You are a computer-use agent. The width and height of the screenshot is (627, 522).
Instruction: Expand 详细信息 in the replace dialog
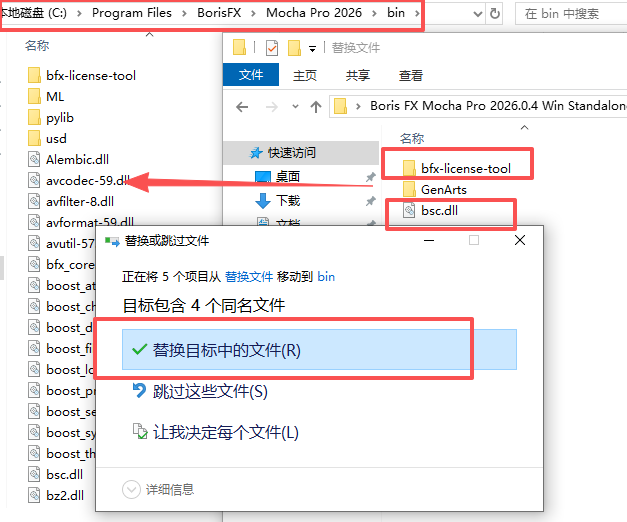tap(158, 490)
